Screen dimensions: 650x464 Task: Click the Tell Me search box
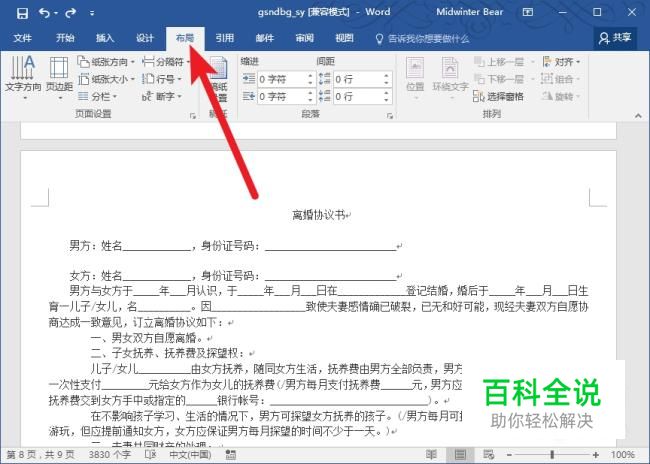coord(422,39)
